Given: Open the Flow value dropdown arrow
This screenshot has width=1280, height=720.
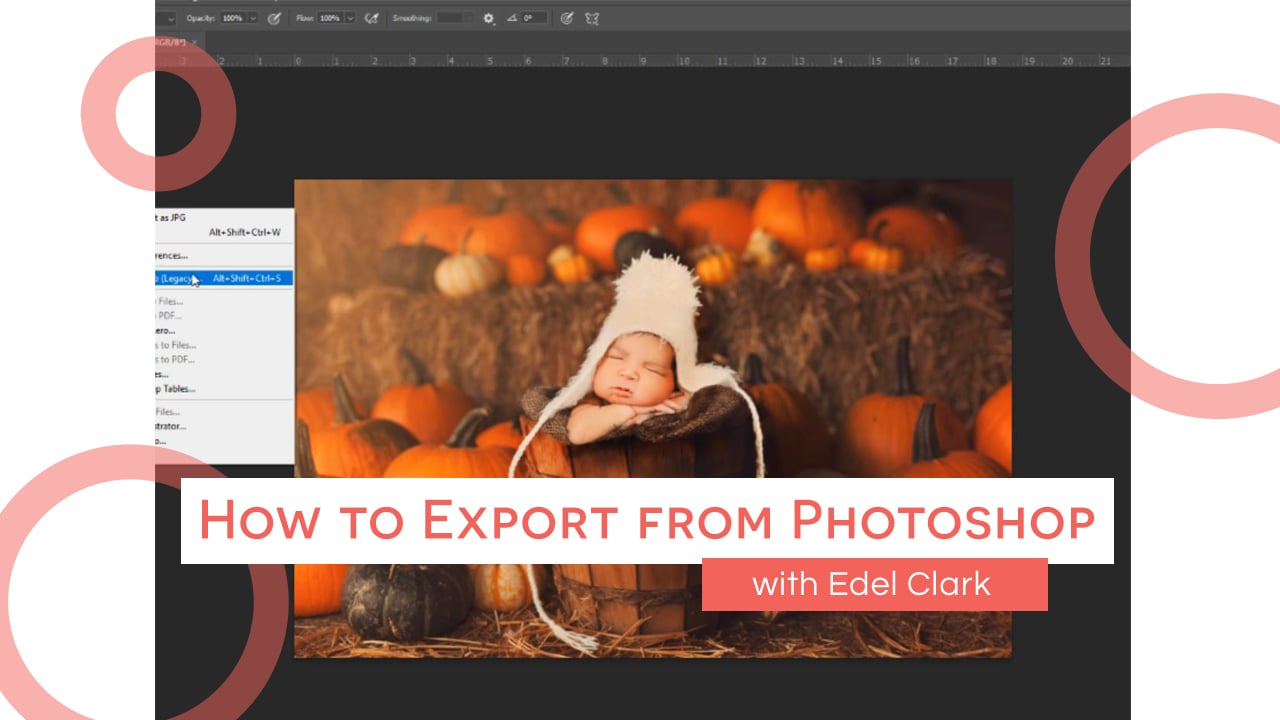Looking at the screenshot, I should 351,18.
